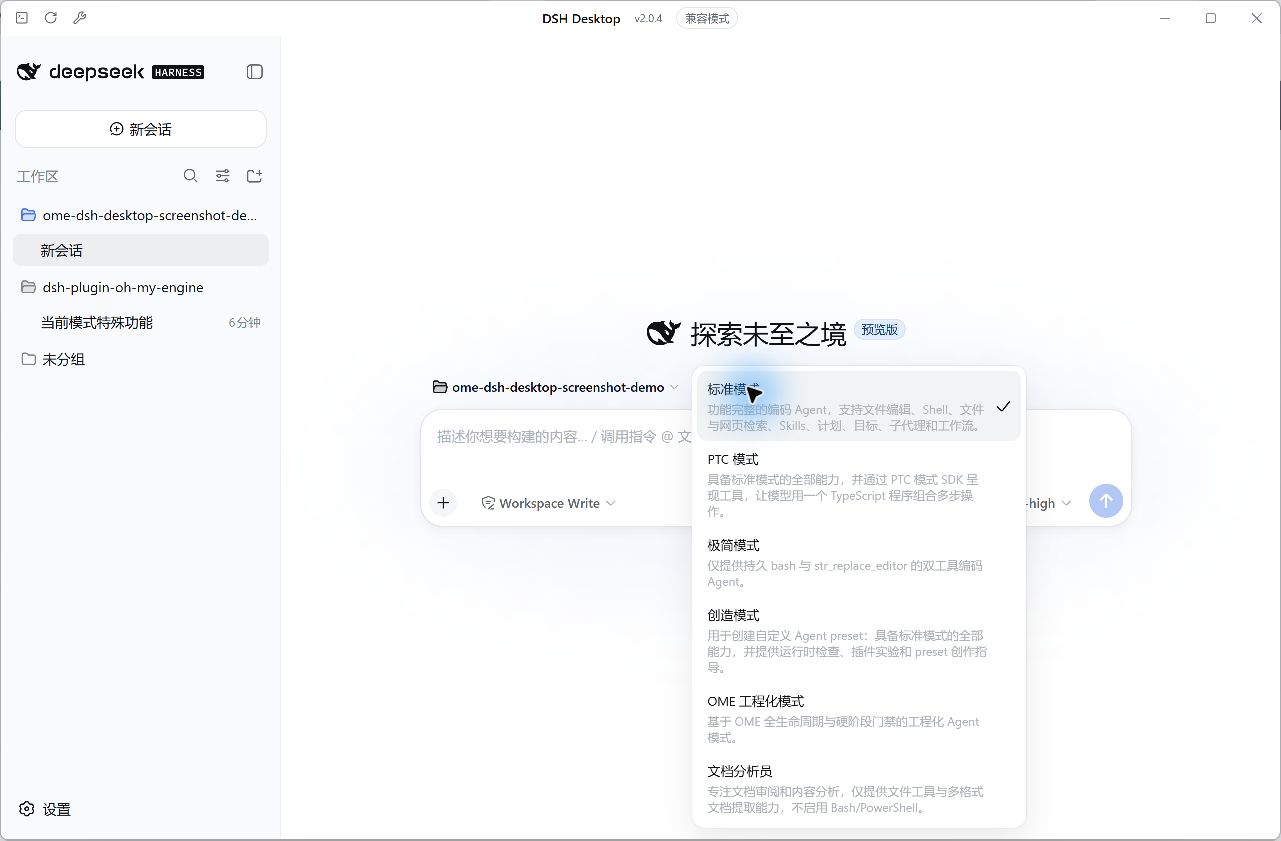Click folder icon beside 未分组
Image resolution: width=1281 pixels, height=841 pixels.
(x=28, y=359)
